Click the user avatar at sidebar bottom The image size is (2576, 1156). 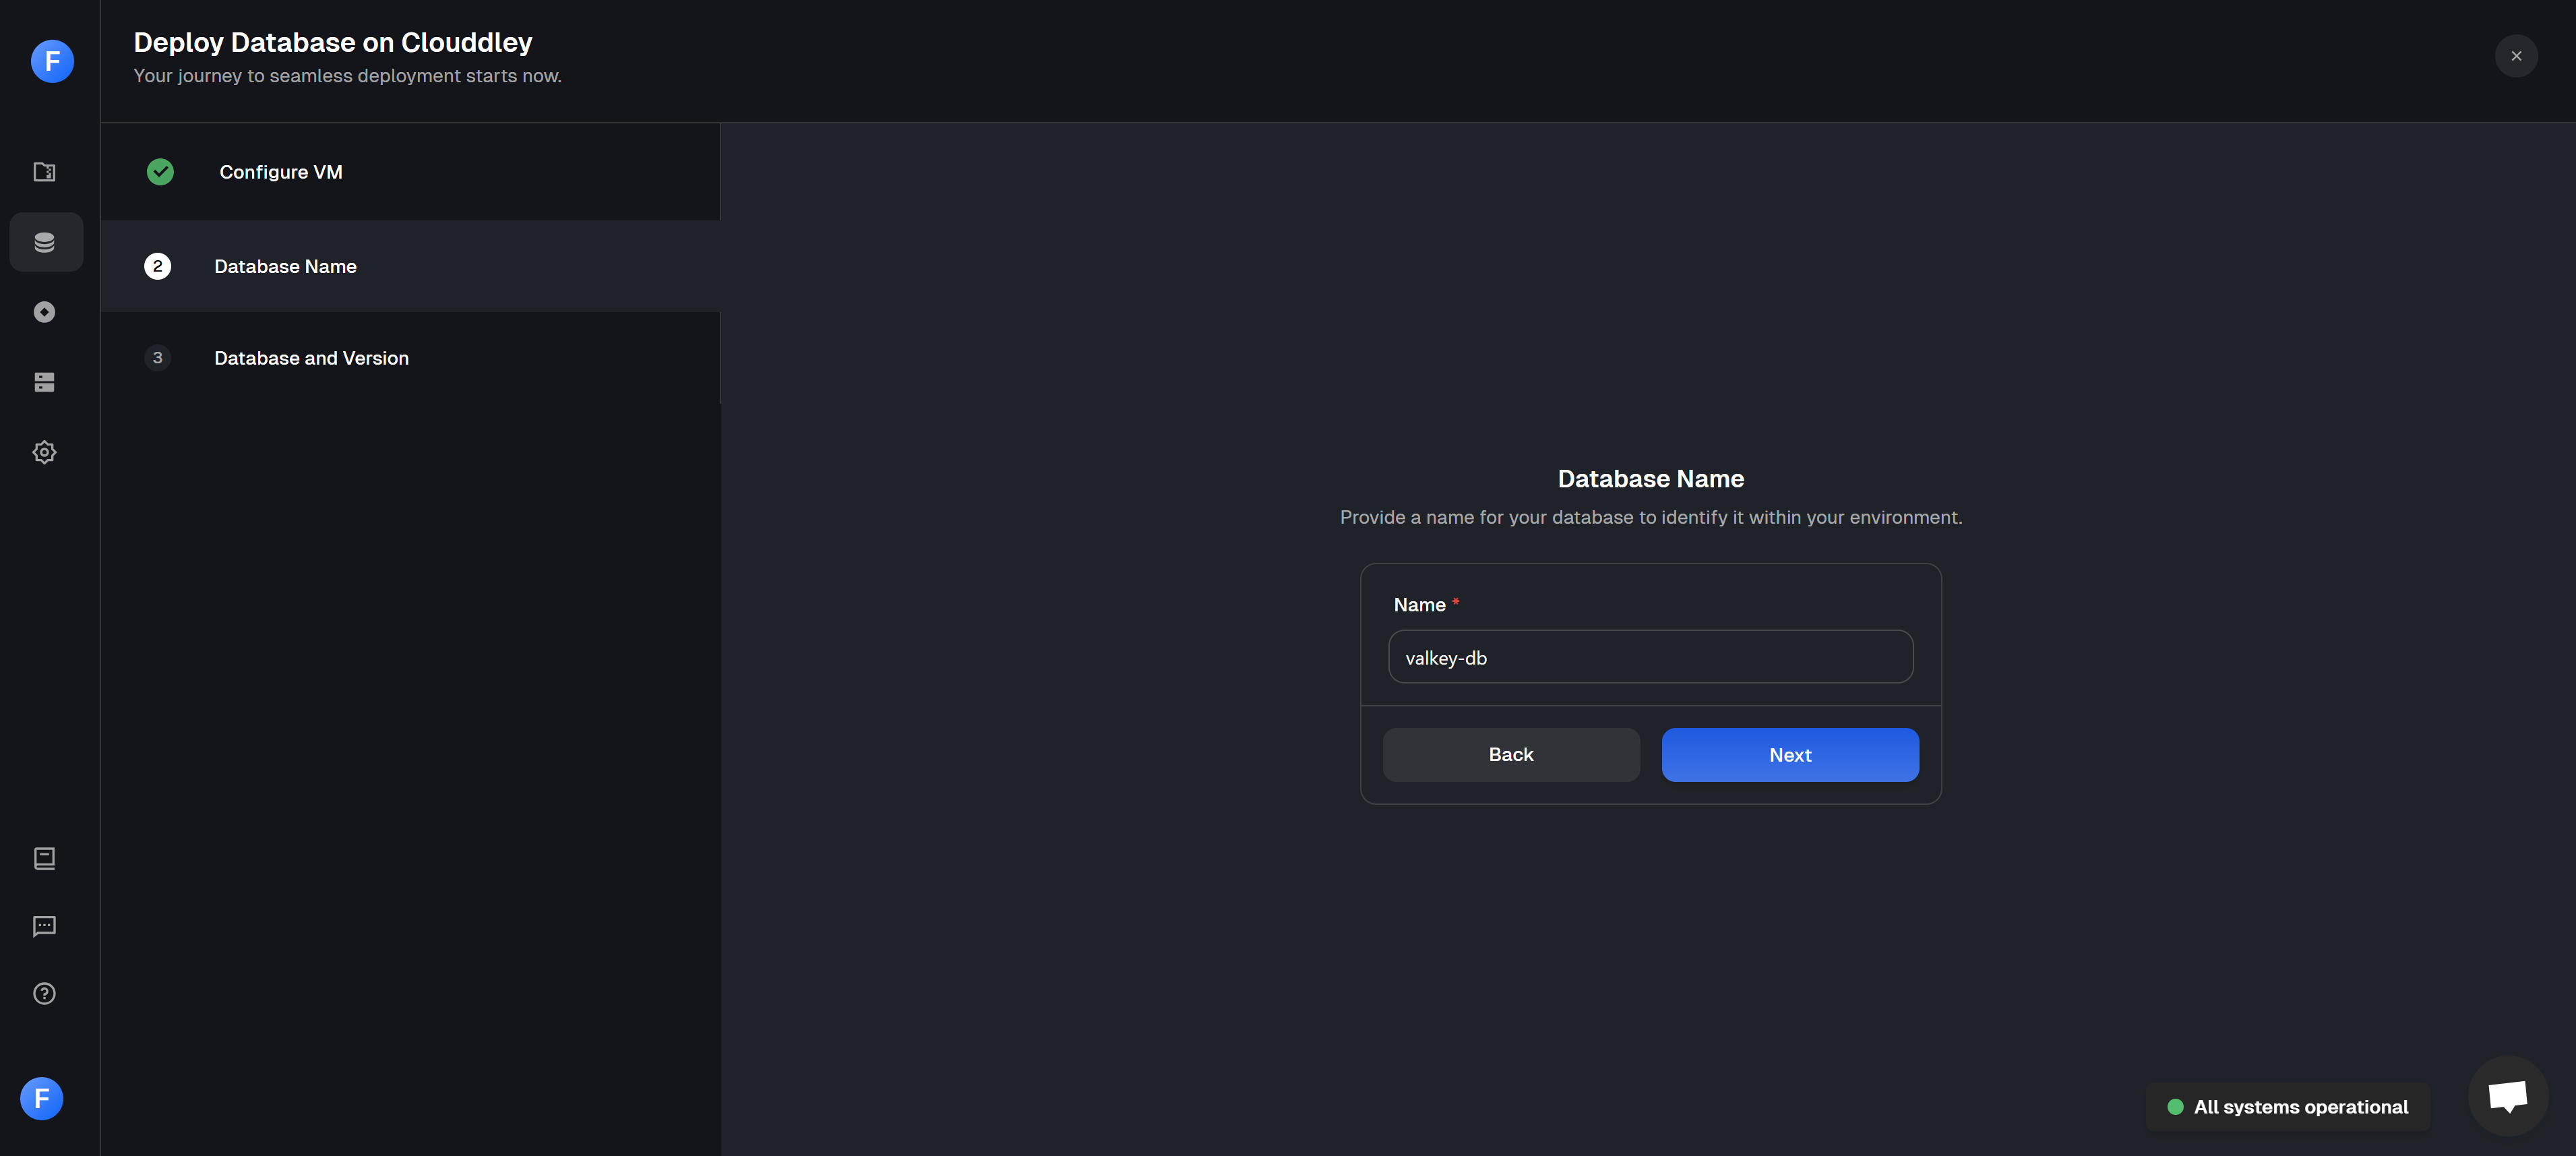pyautogui.click(x=42, y=1099)
